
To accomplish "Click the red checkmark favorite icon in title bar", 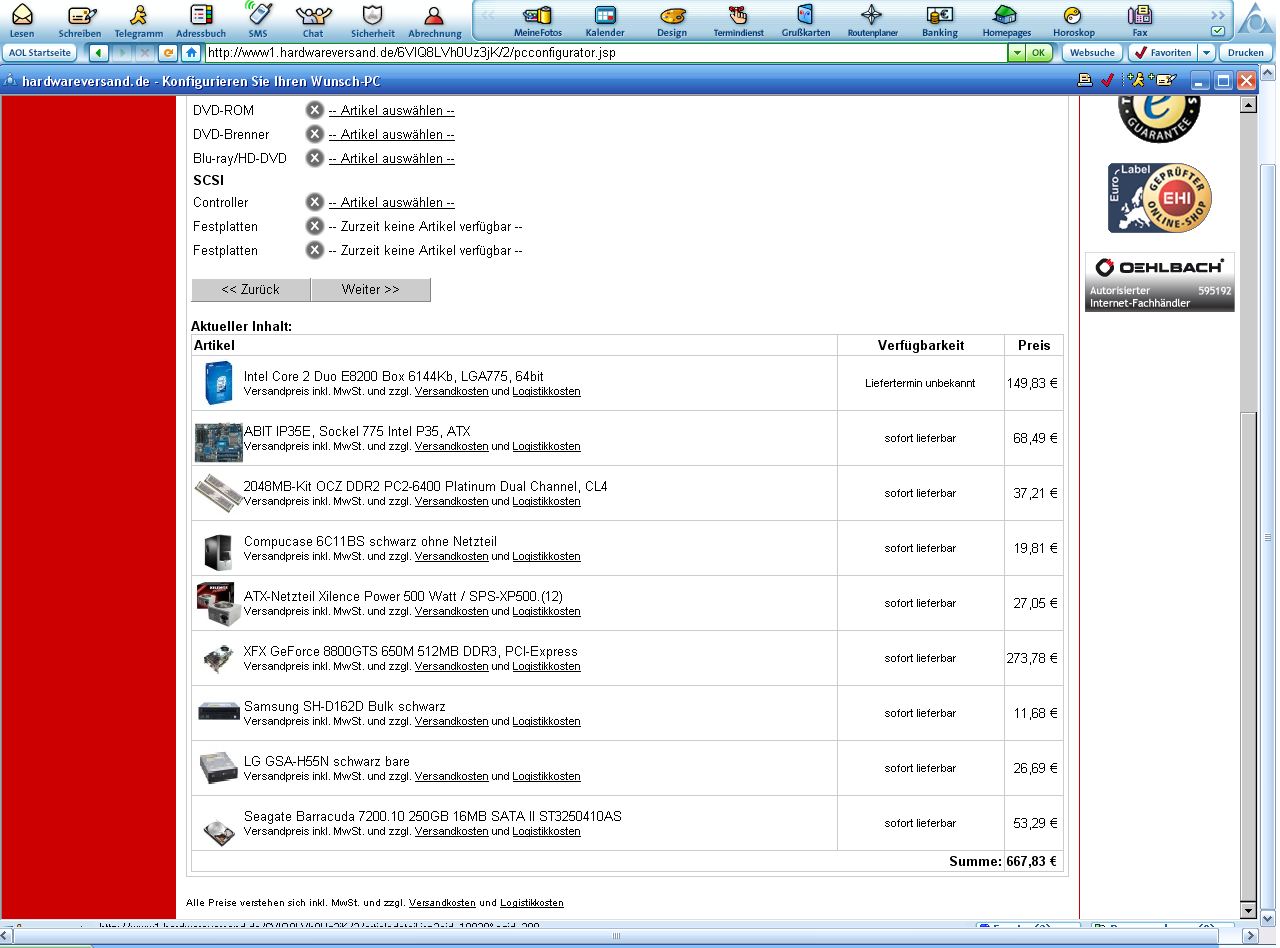I will click(x=1107, y=81).
